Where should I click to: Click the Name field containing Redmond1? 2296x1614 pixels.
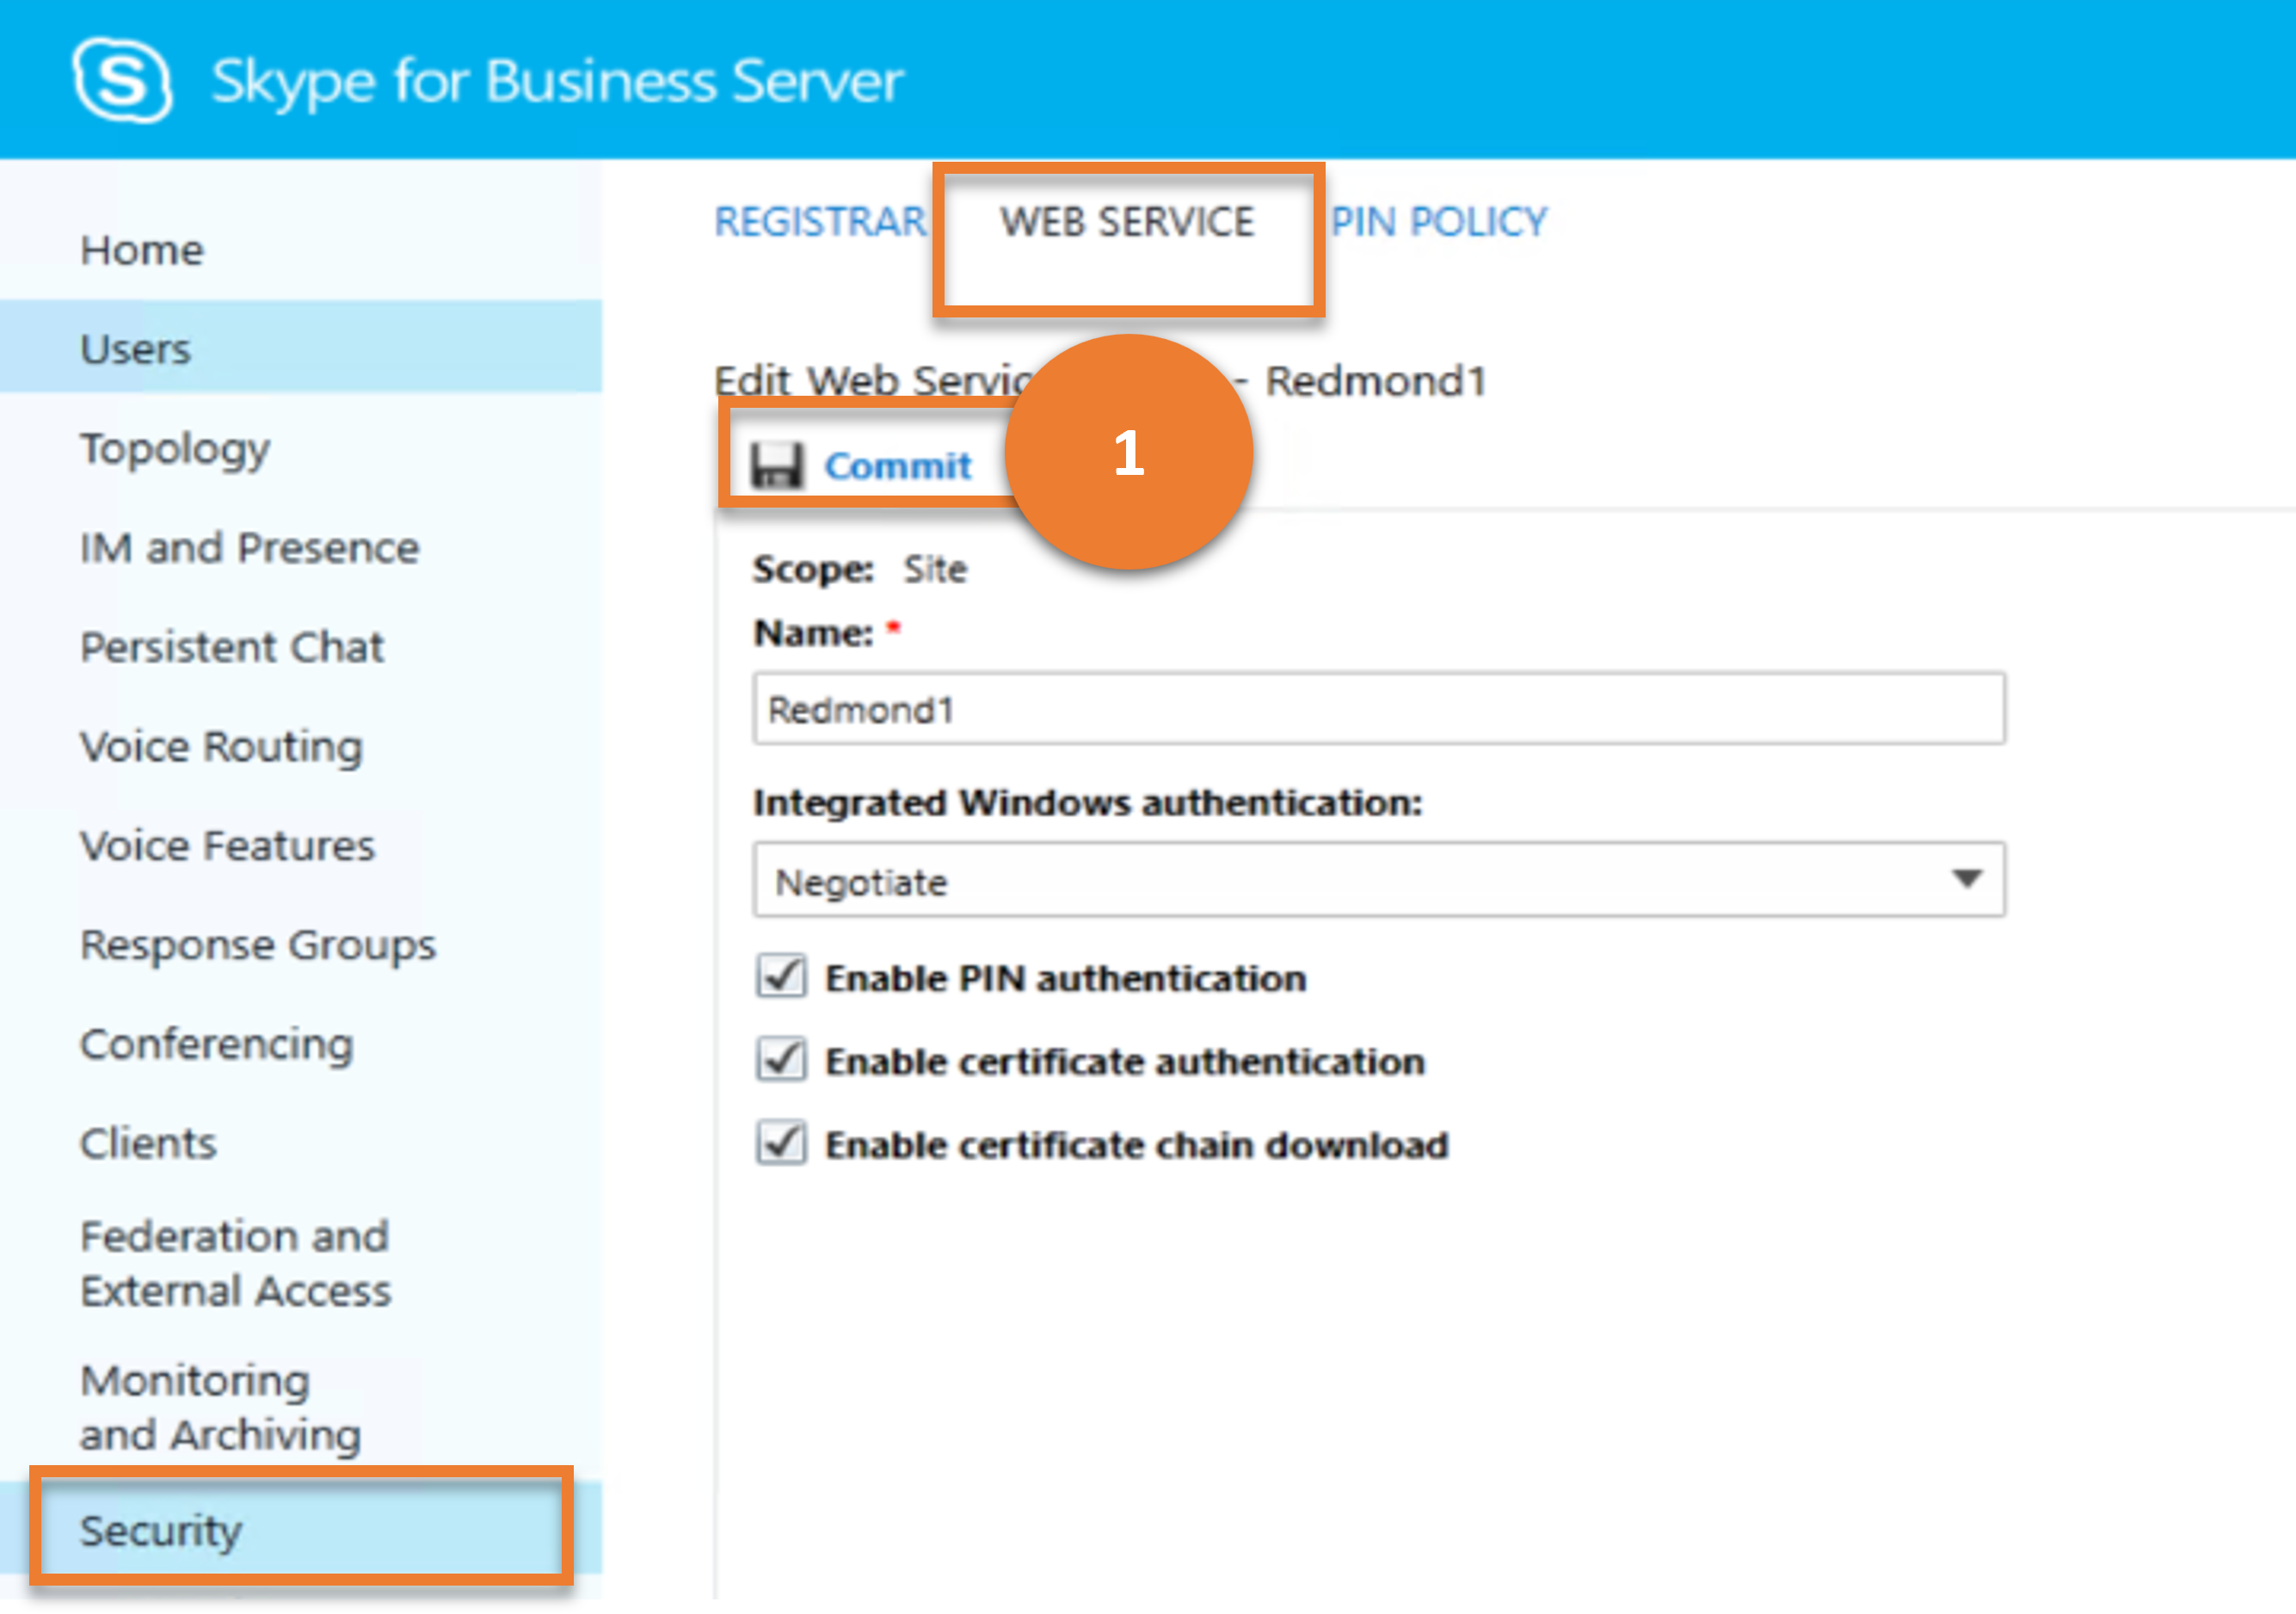pos(1379,709)
